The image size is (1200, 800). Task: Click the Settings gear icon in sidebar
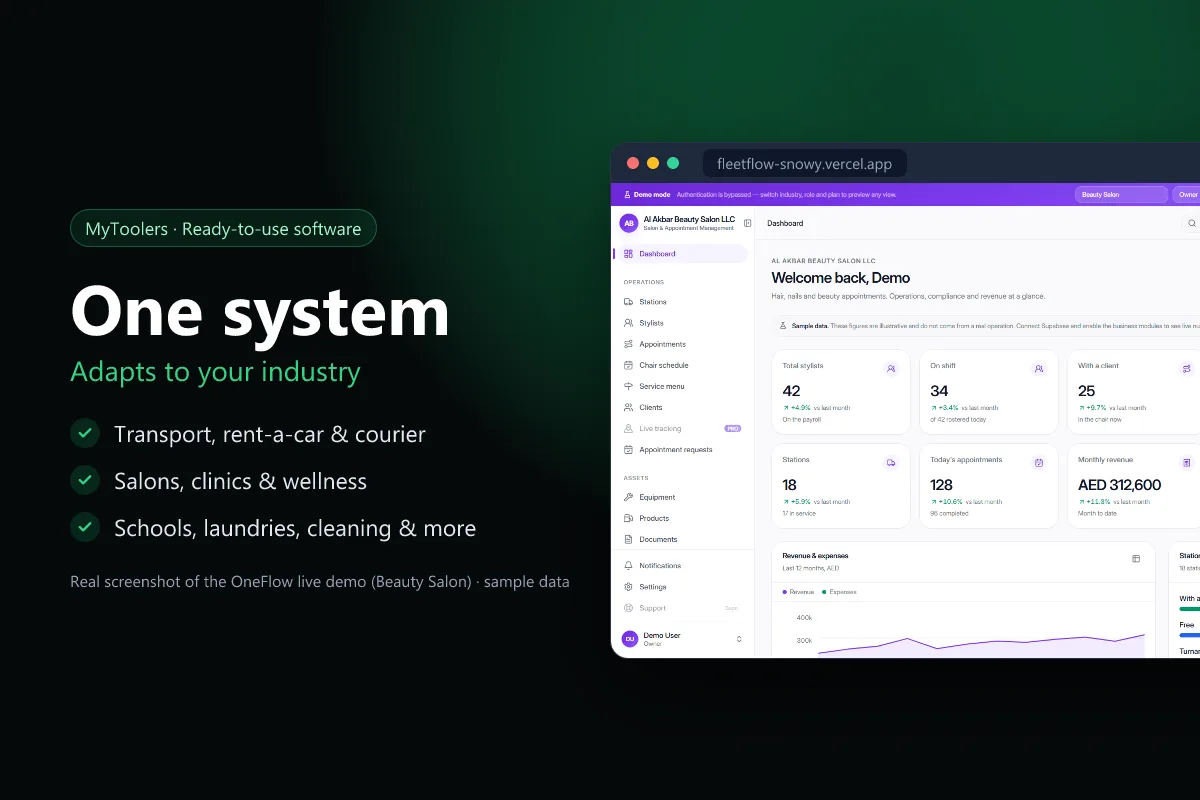click(x=629, y=587)
